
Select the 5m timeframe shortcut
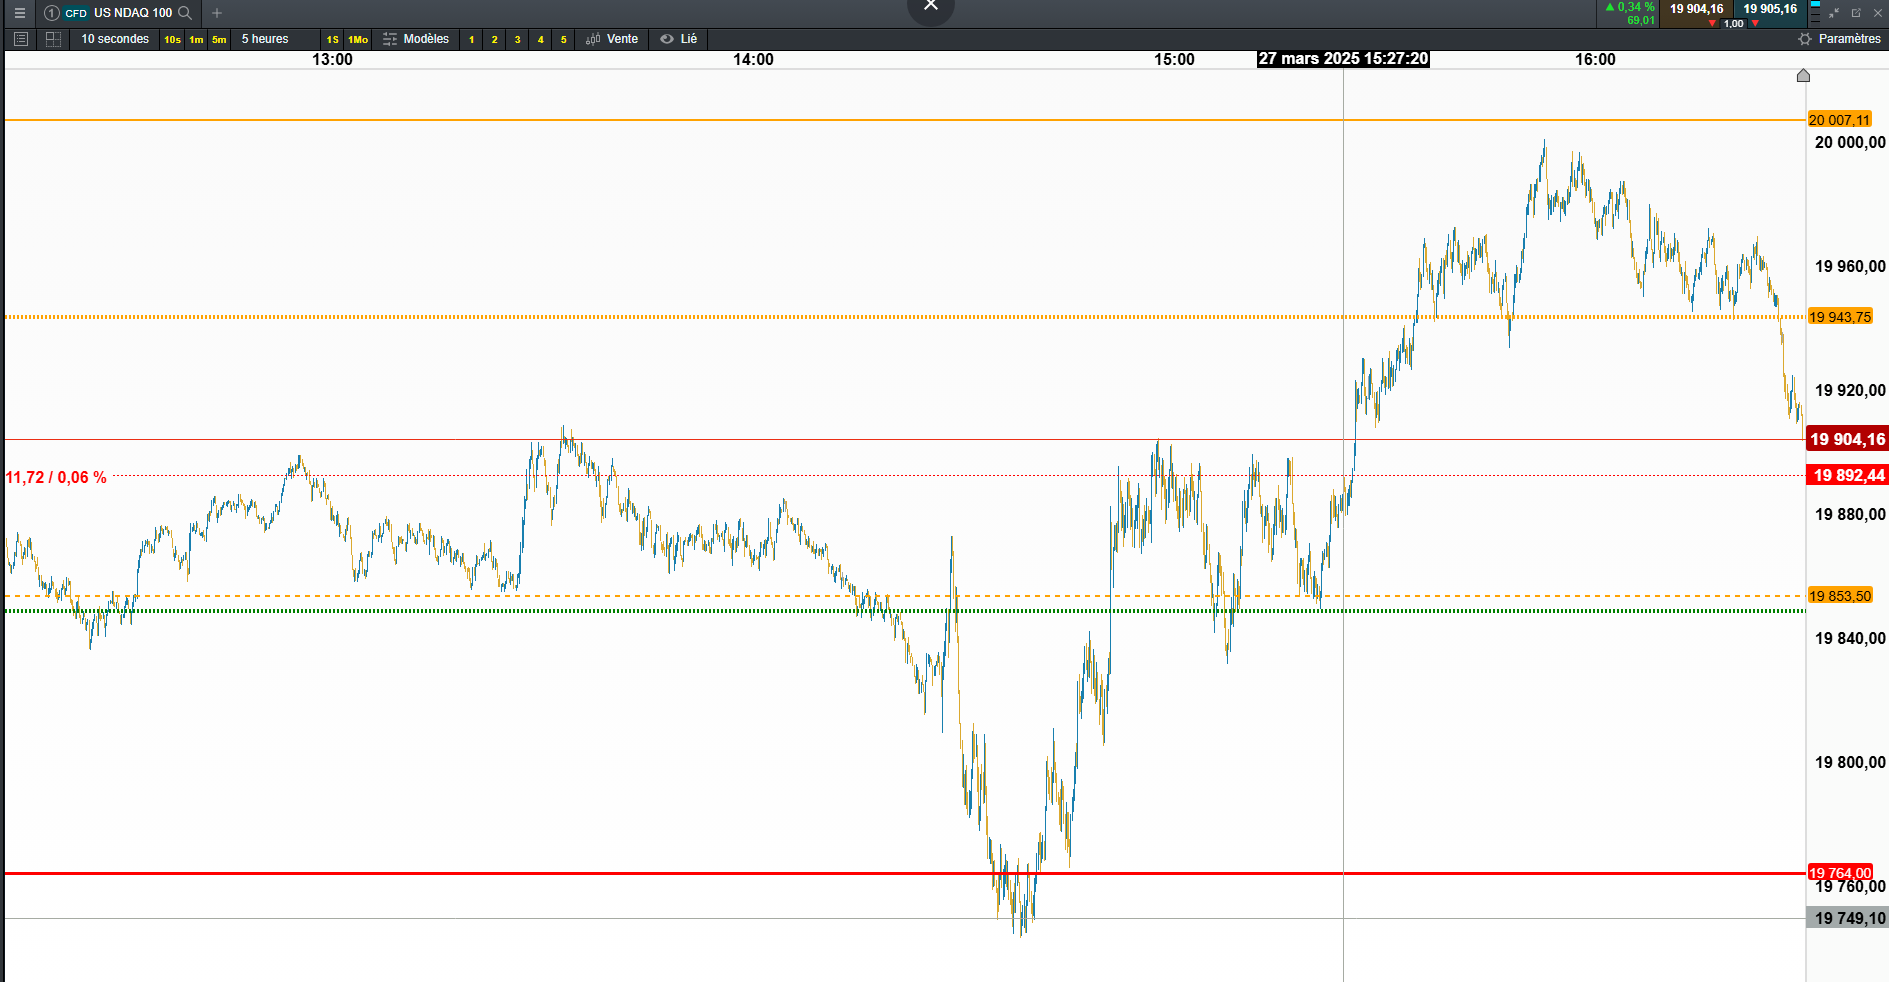point(219,39)
